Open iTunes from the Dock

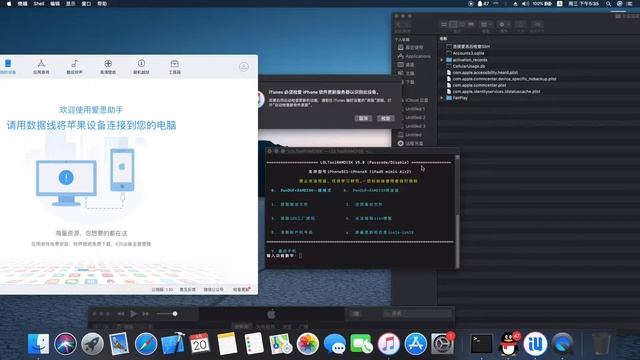[x=389, y=344]
